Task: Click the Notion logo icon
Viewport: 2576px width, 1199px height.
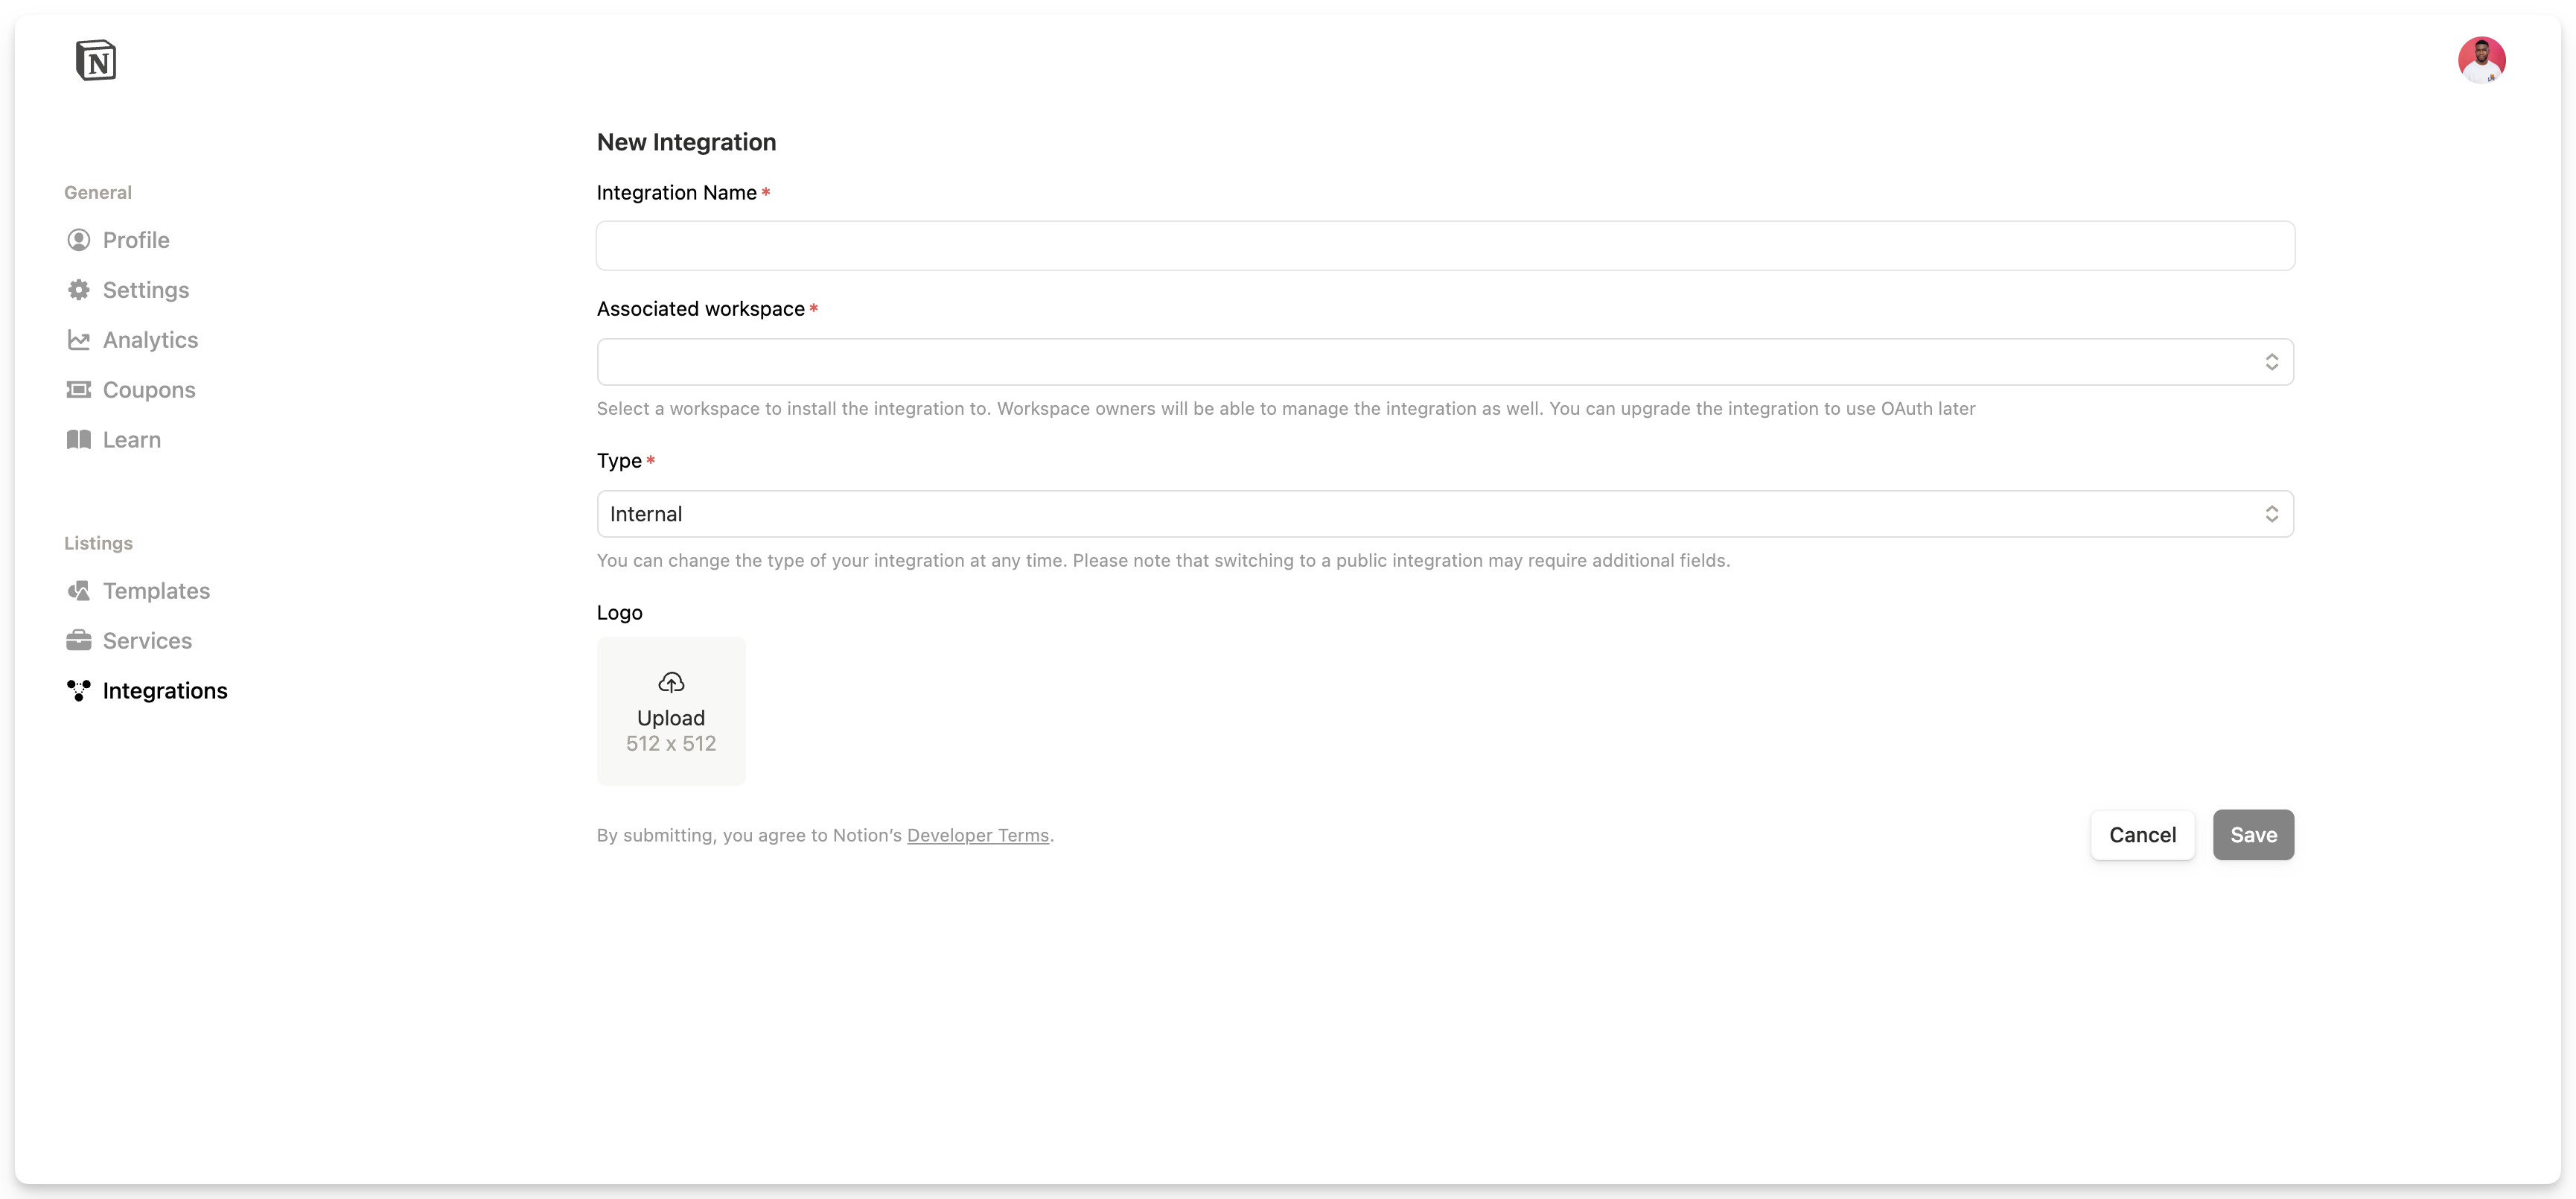Action: pos(96,60)
